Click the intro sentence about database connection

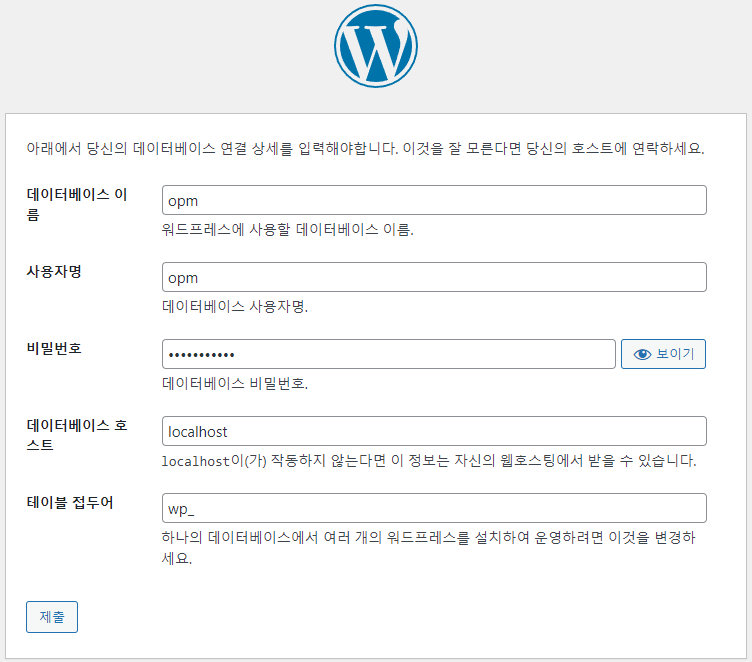click(x=365, y=148)
